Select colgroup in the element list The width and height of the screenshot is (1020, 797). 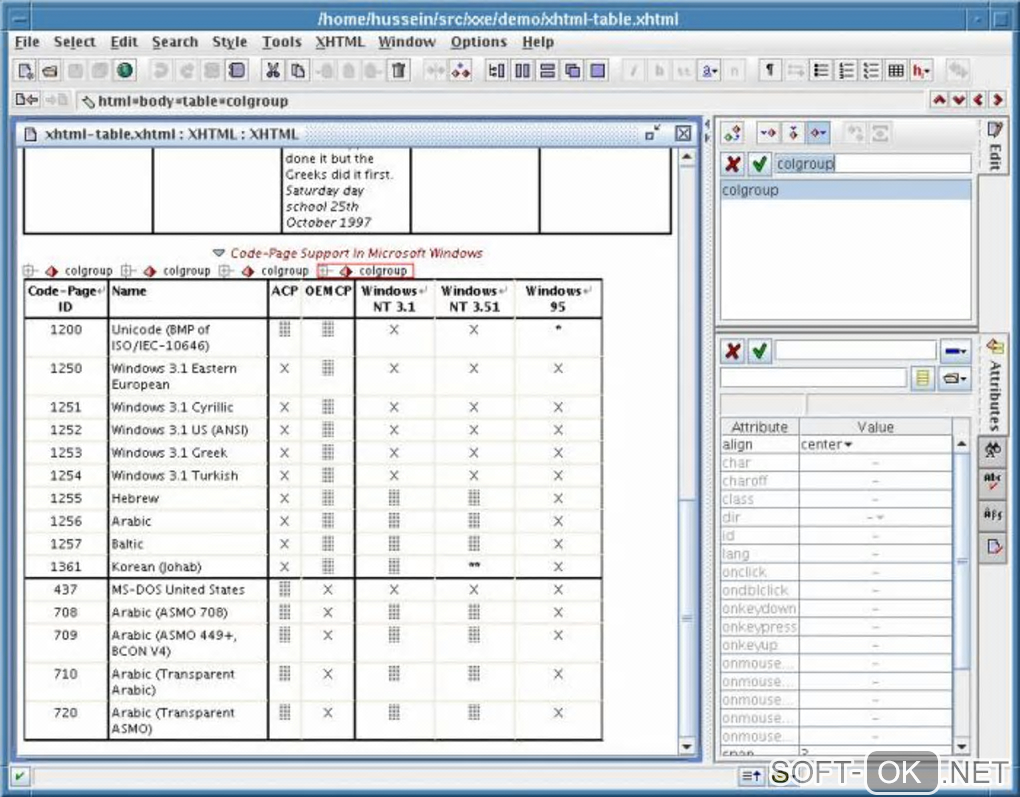(845, 191)
